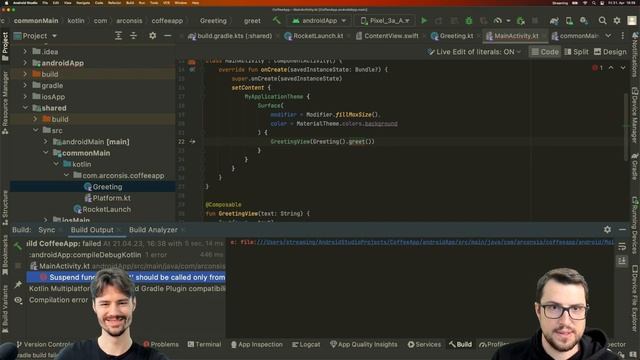
Task: Click the Sync Project with Gradle icon
Action: click(x=554, y=20)
